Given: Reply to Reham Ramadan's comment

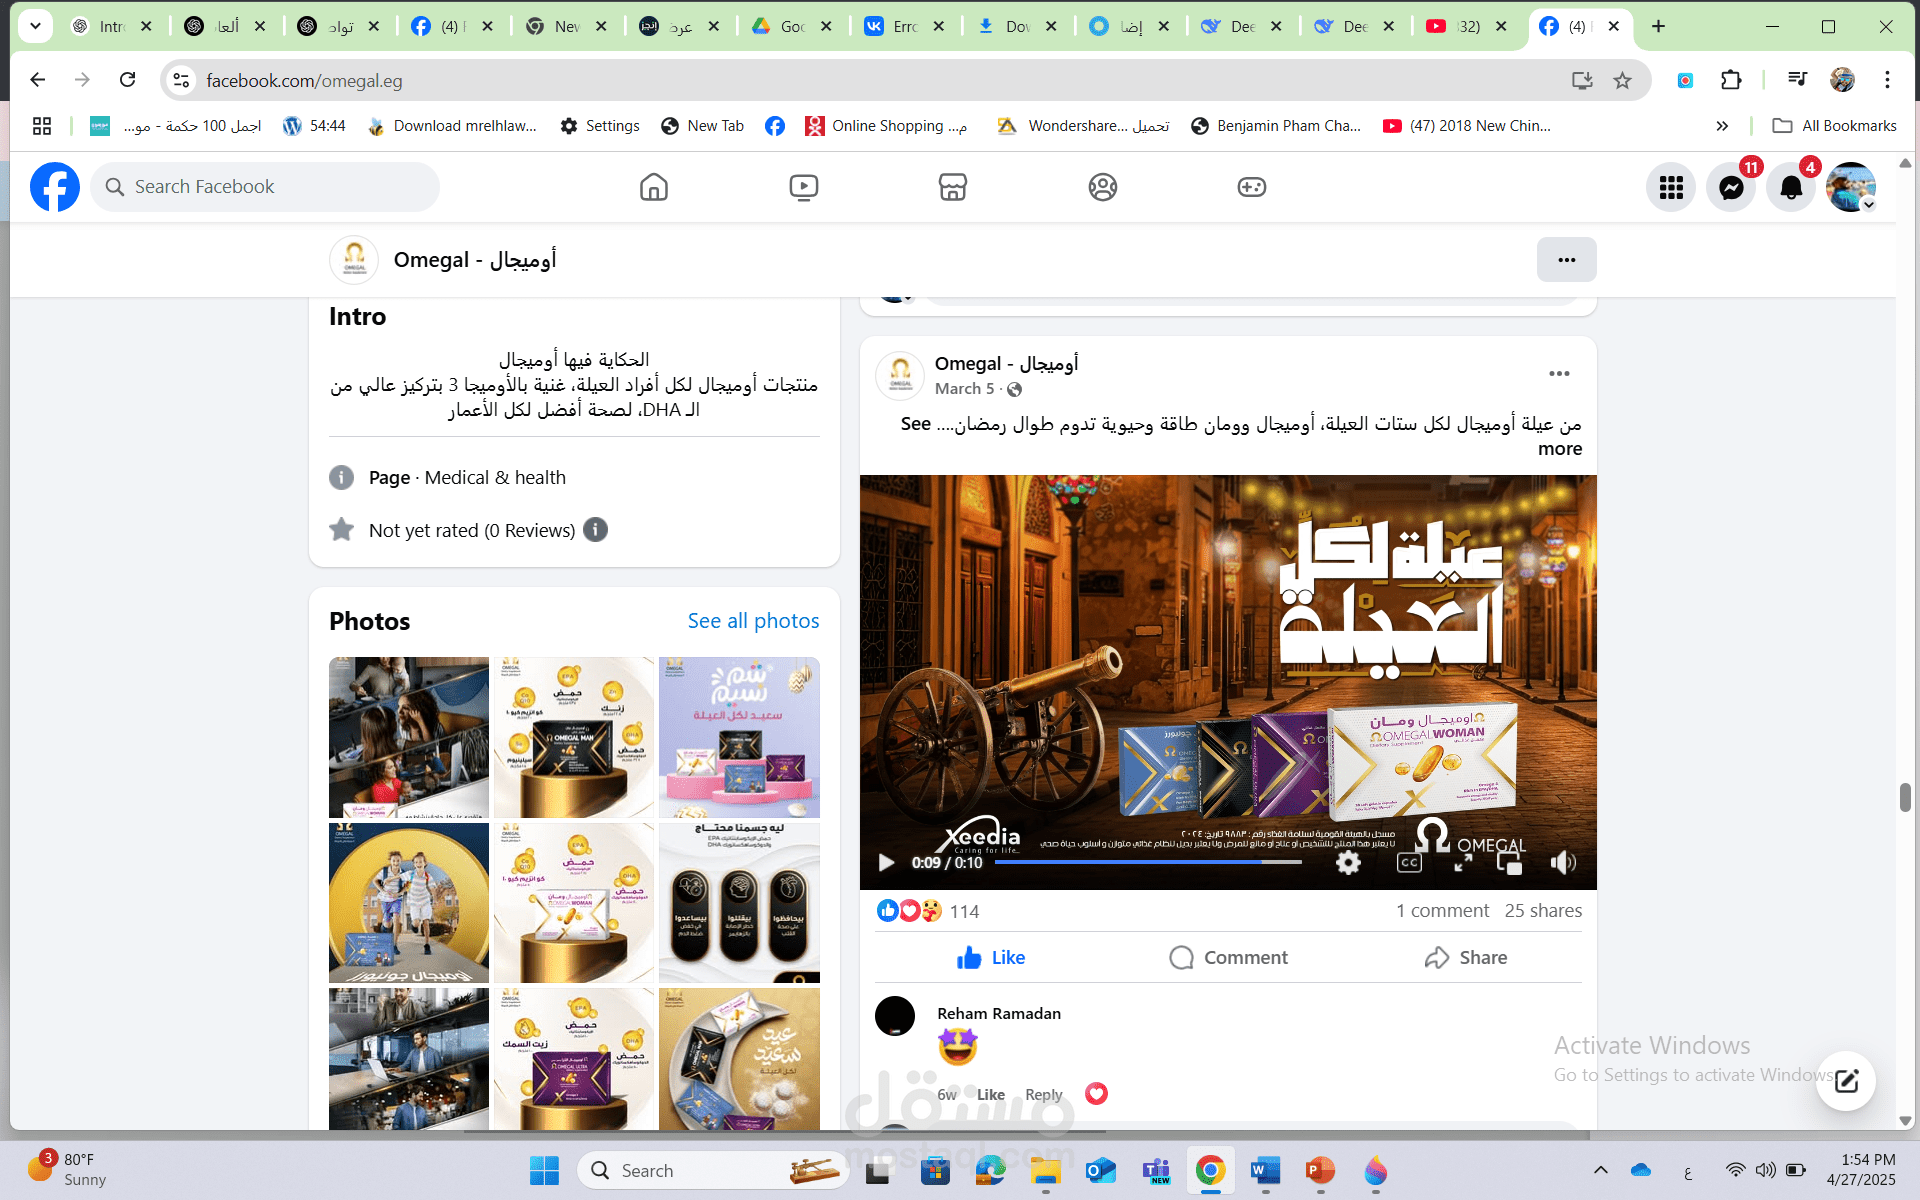Looking at the screenshot, I should coord(1043,1095).
